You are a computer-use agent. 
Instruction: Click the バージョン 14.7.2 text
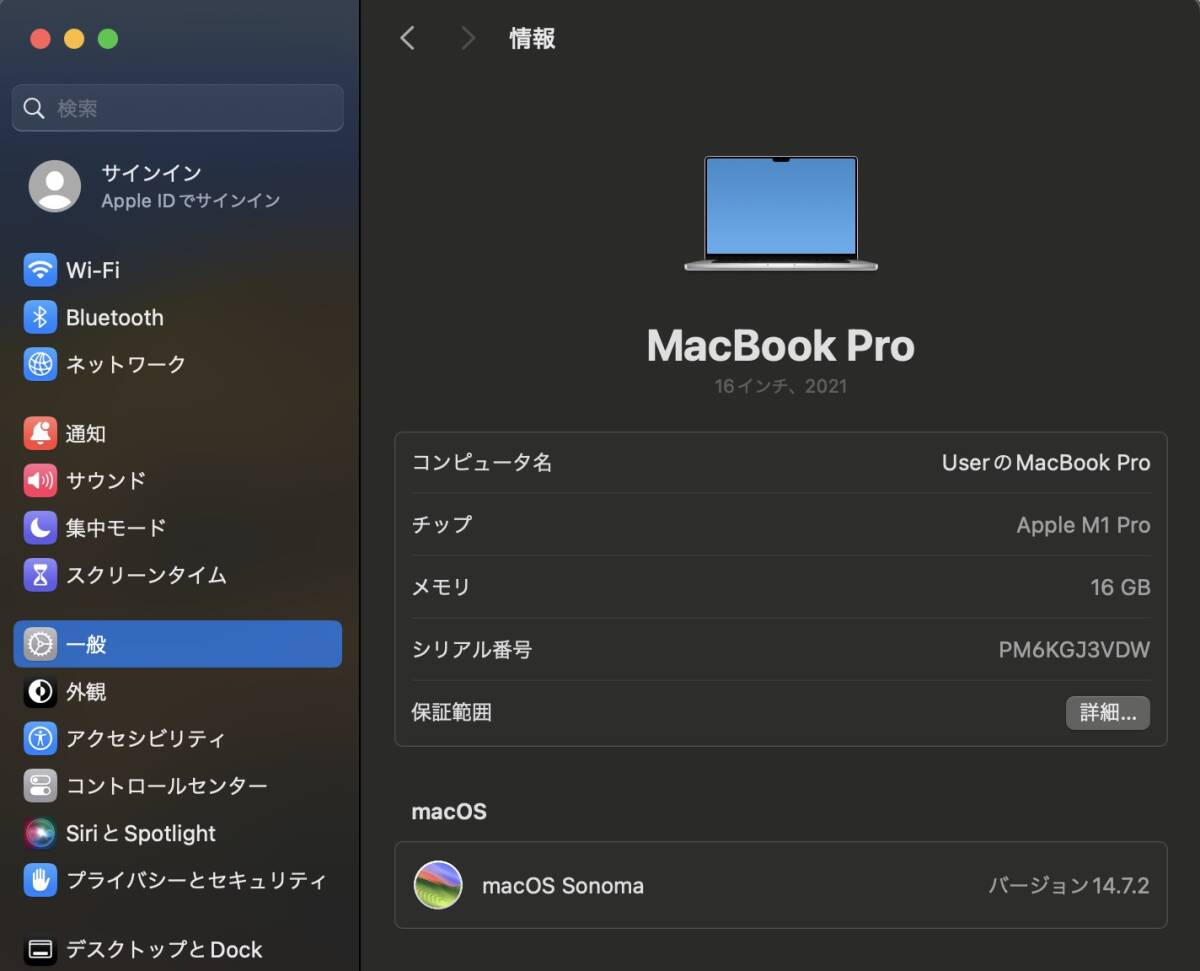click(x=1069, y=886)
